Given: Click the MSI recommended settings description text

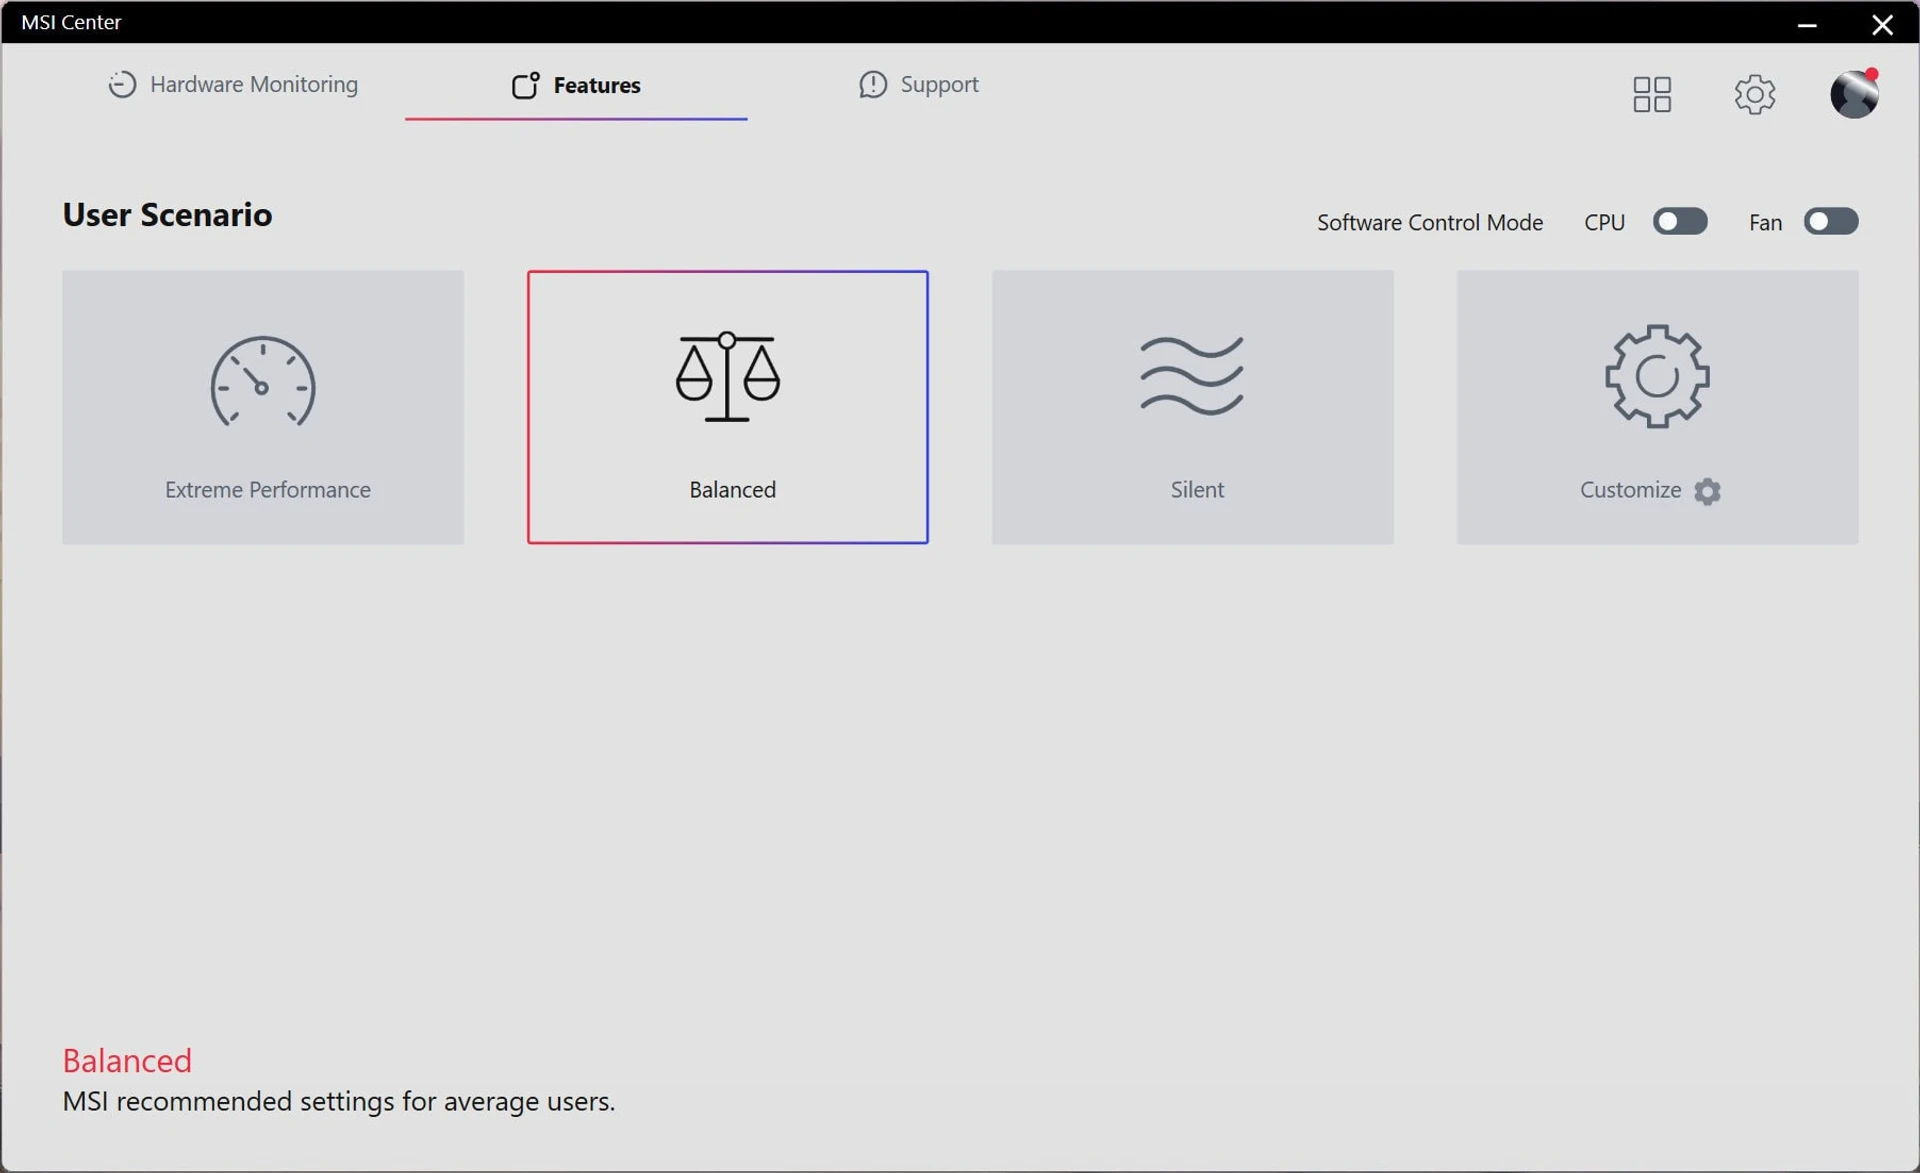Looking at the screenshot, I should pos(339,1101).
